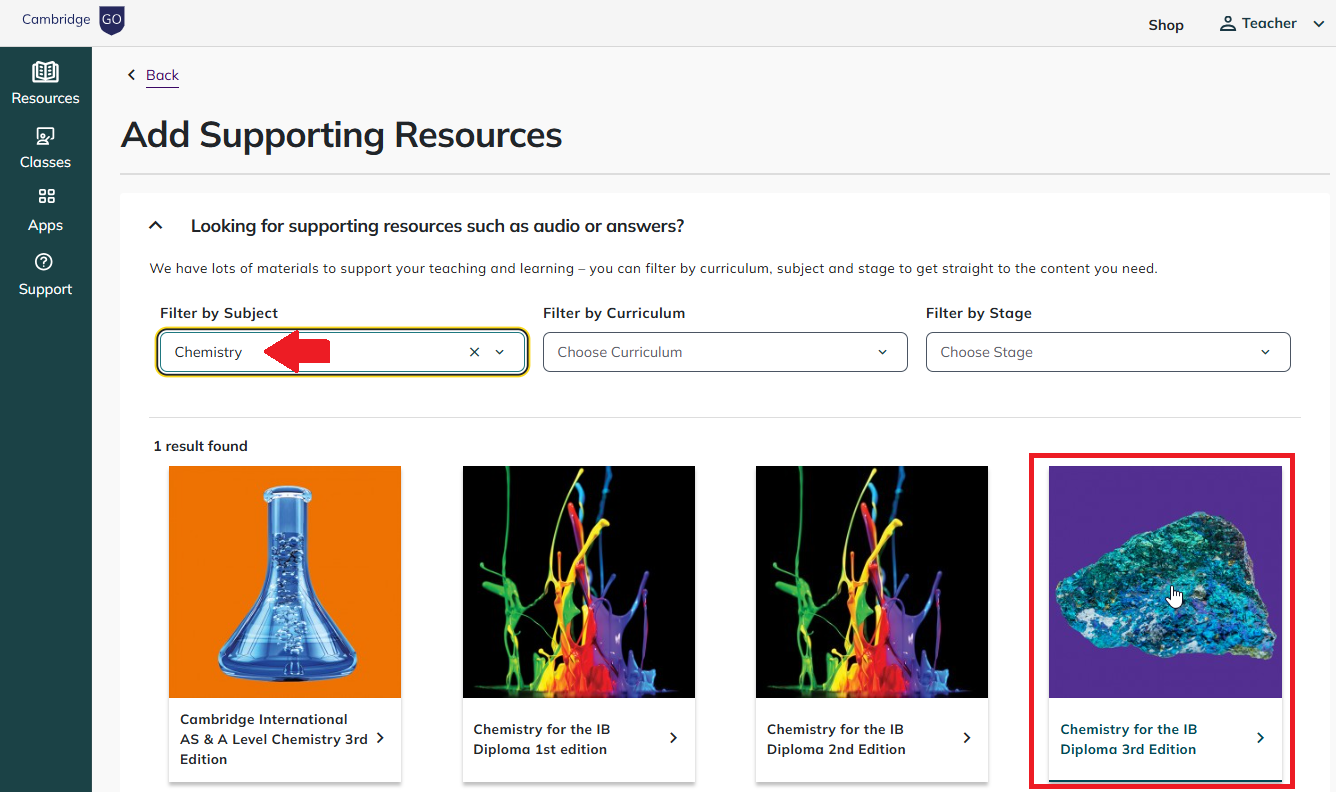Click the 'Filter by Subject' label
The image size is (1336, 792).
(219, 313)
